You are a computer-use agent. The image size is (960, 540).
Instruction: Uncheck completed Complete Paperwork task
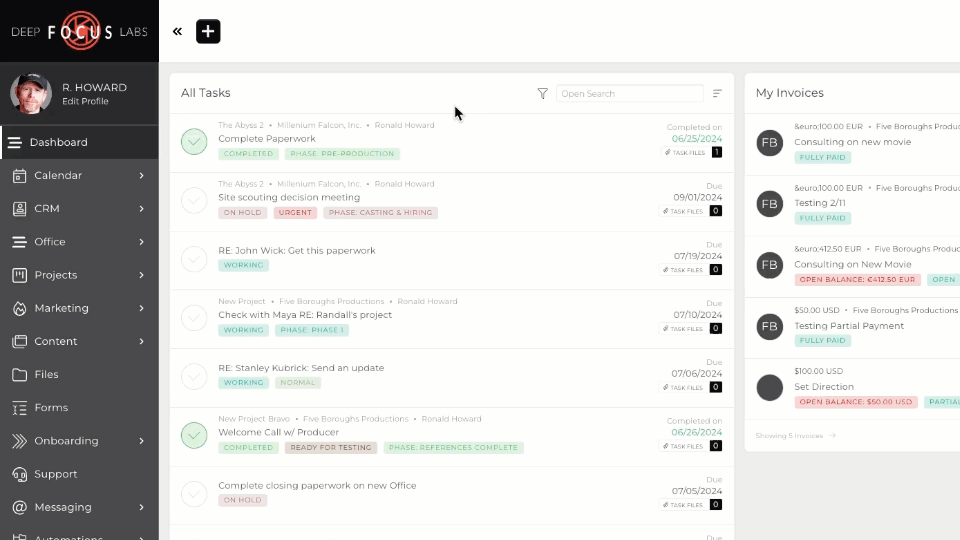coord(194,142)
